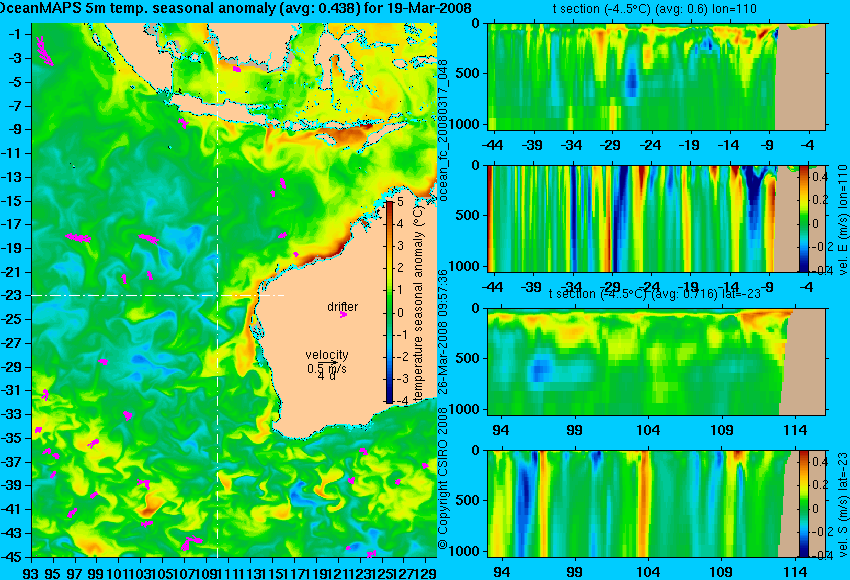This screenshot has height=580, width=850.
Task: Click the '-23' tick on the map latitude axis
Action: click(x=11, y=295)
